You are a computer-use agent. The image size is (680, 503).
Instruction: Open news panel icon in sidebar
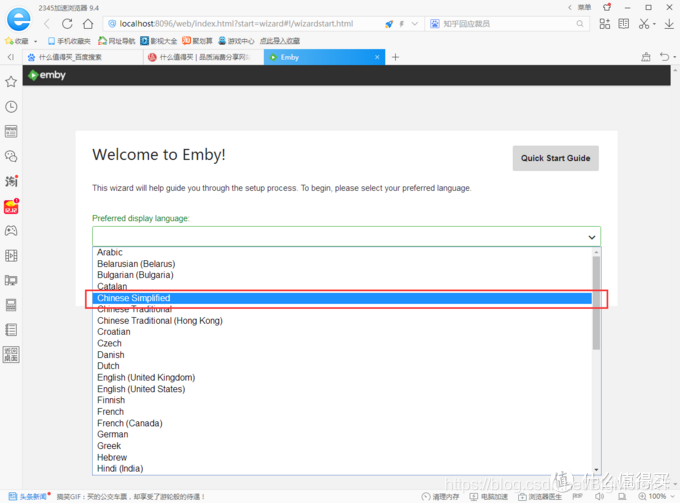pos(11,131)
